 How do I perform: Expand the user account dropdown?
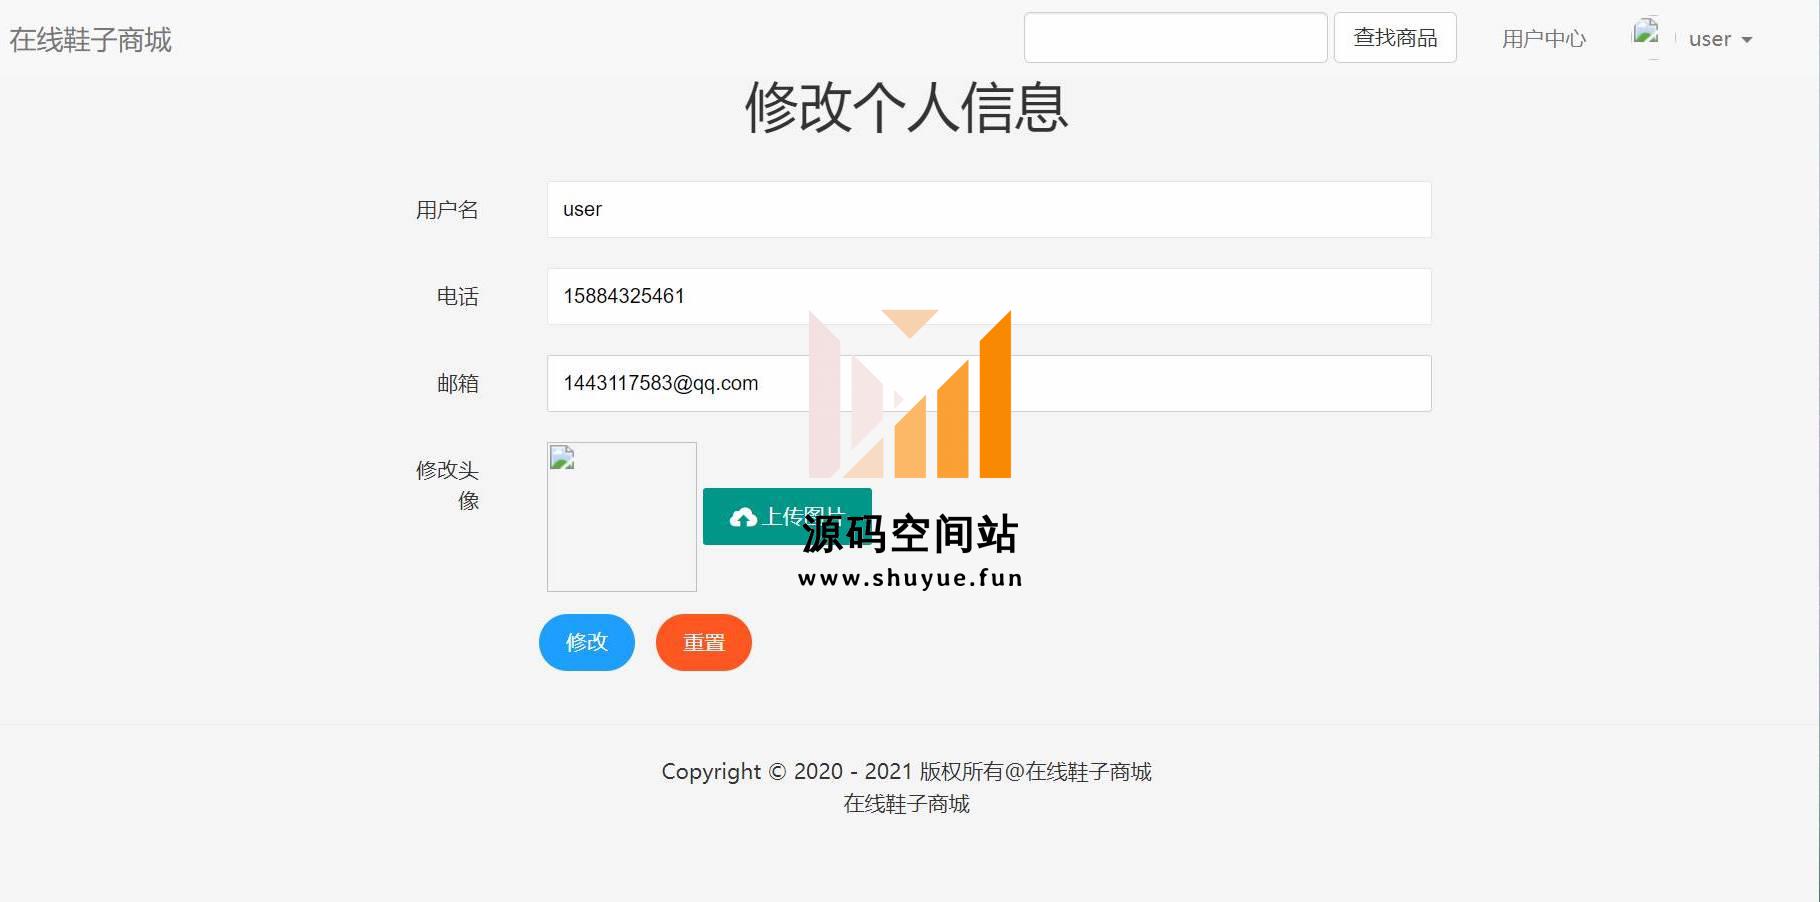[1720, 39]
